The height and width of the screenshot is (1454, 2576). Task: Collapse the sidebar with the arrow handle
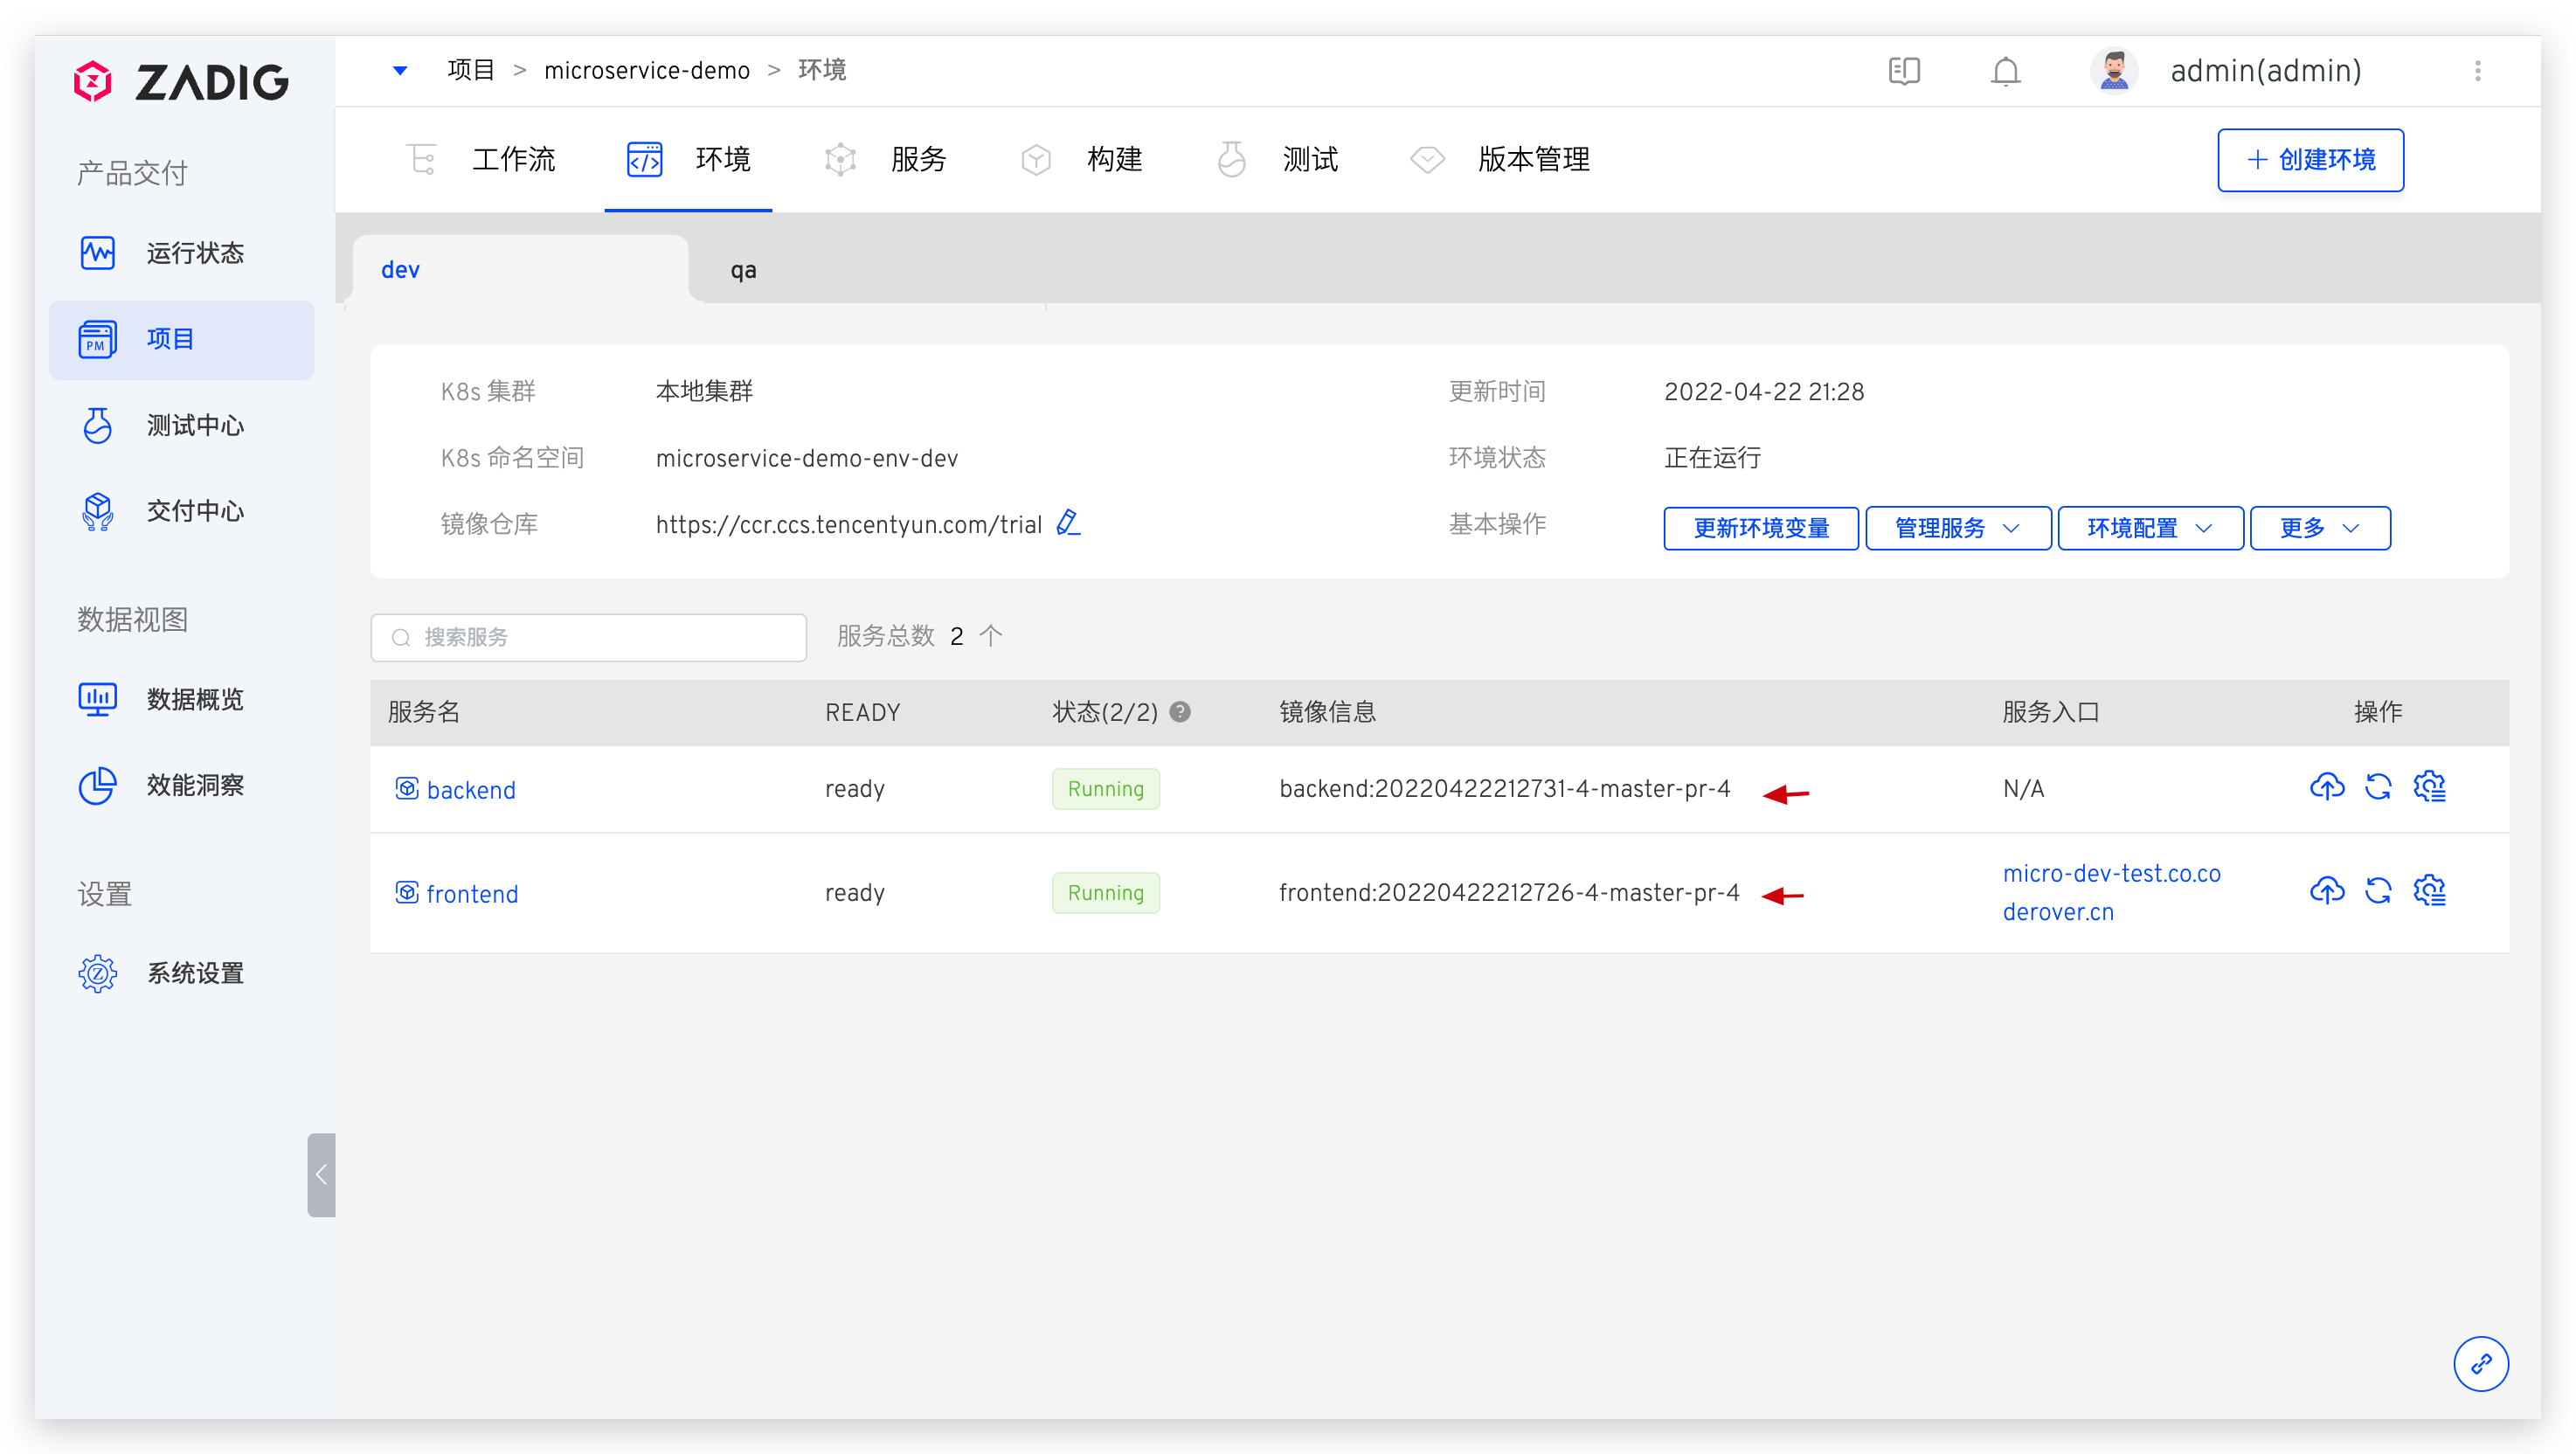[x=321, y=1175]
